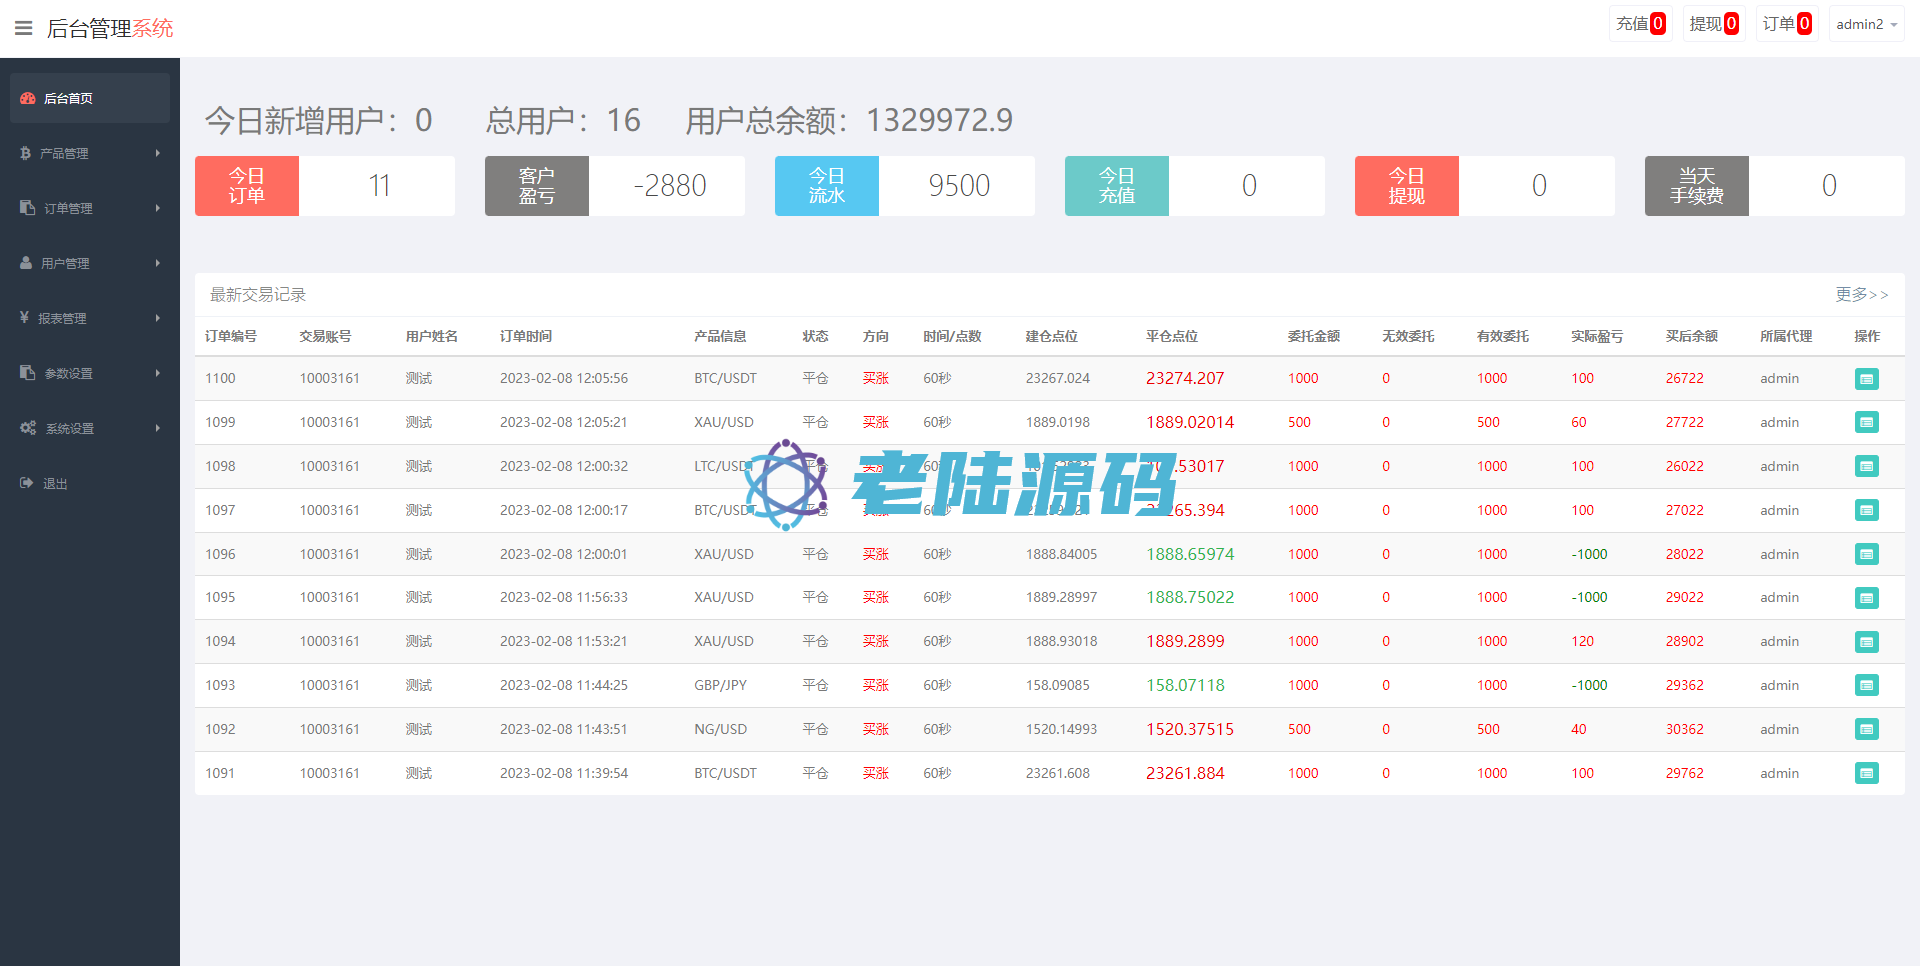Open 系统设置 menu item

click(x=70, y=428)
